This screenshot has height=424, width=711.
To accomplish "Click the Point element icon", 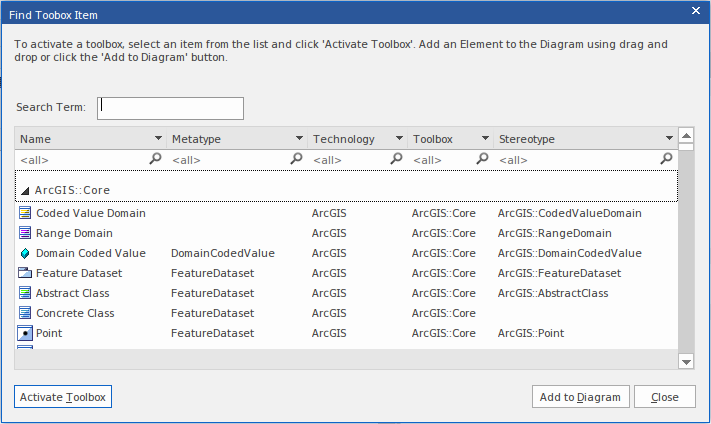I will click(25, 333).
